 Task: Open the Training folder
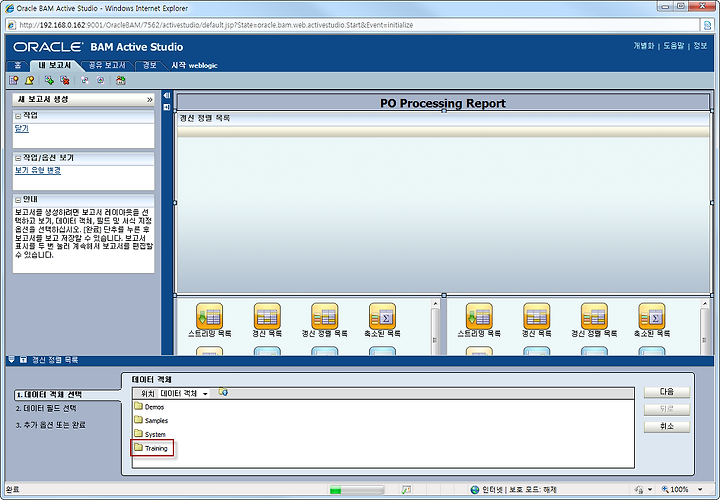pos(151,448)
